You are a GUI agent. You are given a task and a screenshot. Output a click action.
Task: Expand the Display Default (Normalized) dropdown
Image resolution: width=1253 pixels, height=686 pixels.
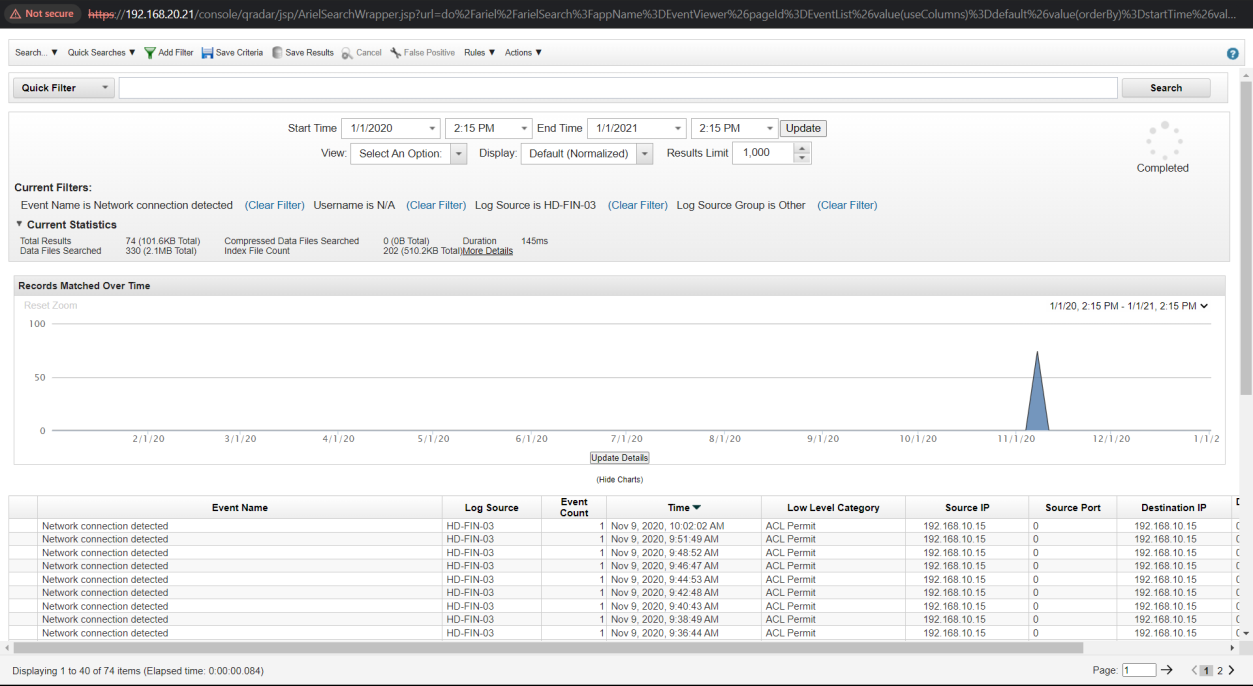[644, 154]
